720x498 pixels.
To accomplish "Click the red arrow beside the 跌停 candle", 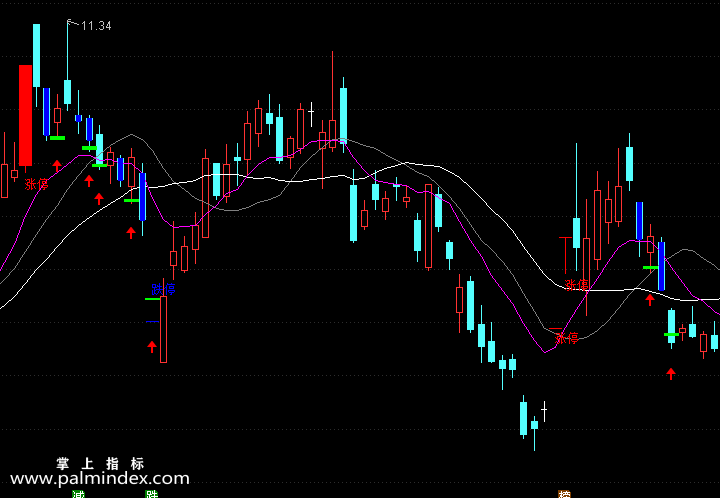I will click(152, 347).
